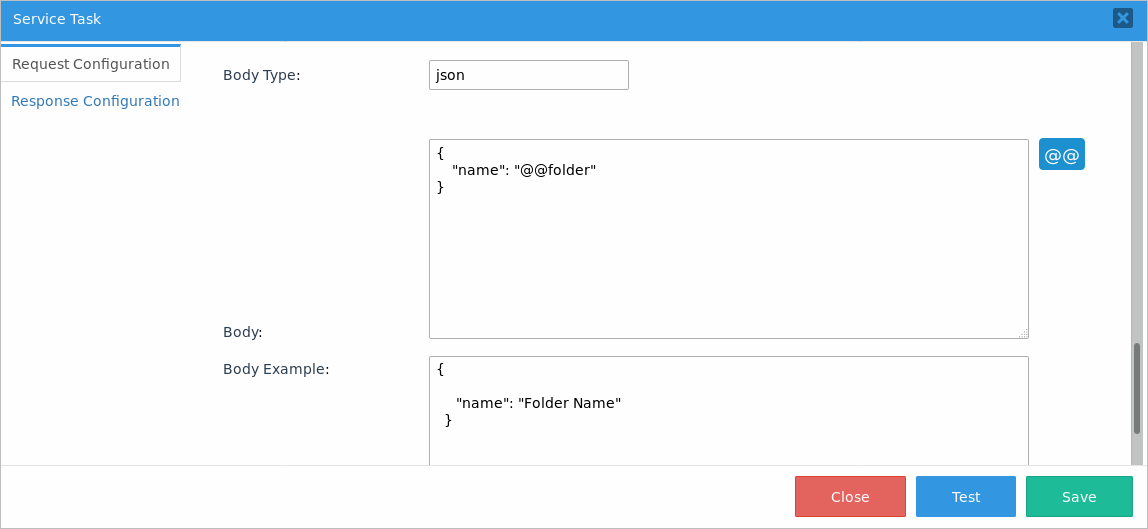Screen dimensions: 1148x529
Task: Close the Service Task dialog with X icon
Action: point(1122,19)
